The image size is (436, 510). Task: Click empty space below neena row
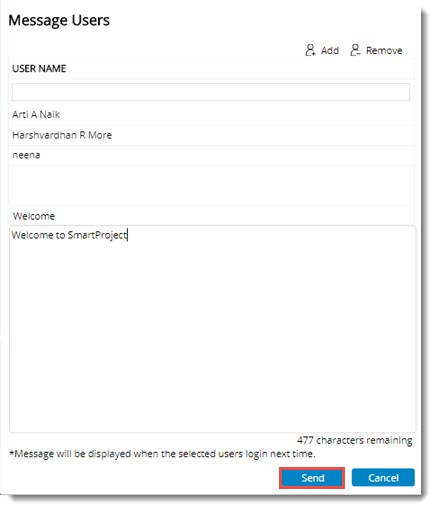point(211,185)
